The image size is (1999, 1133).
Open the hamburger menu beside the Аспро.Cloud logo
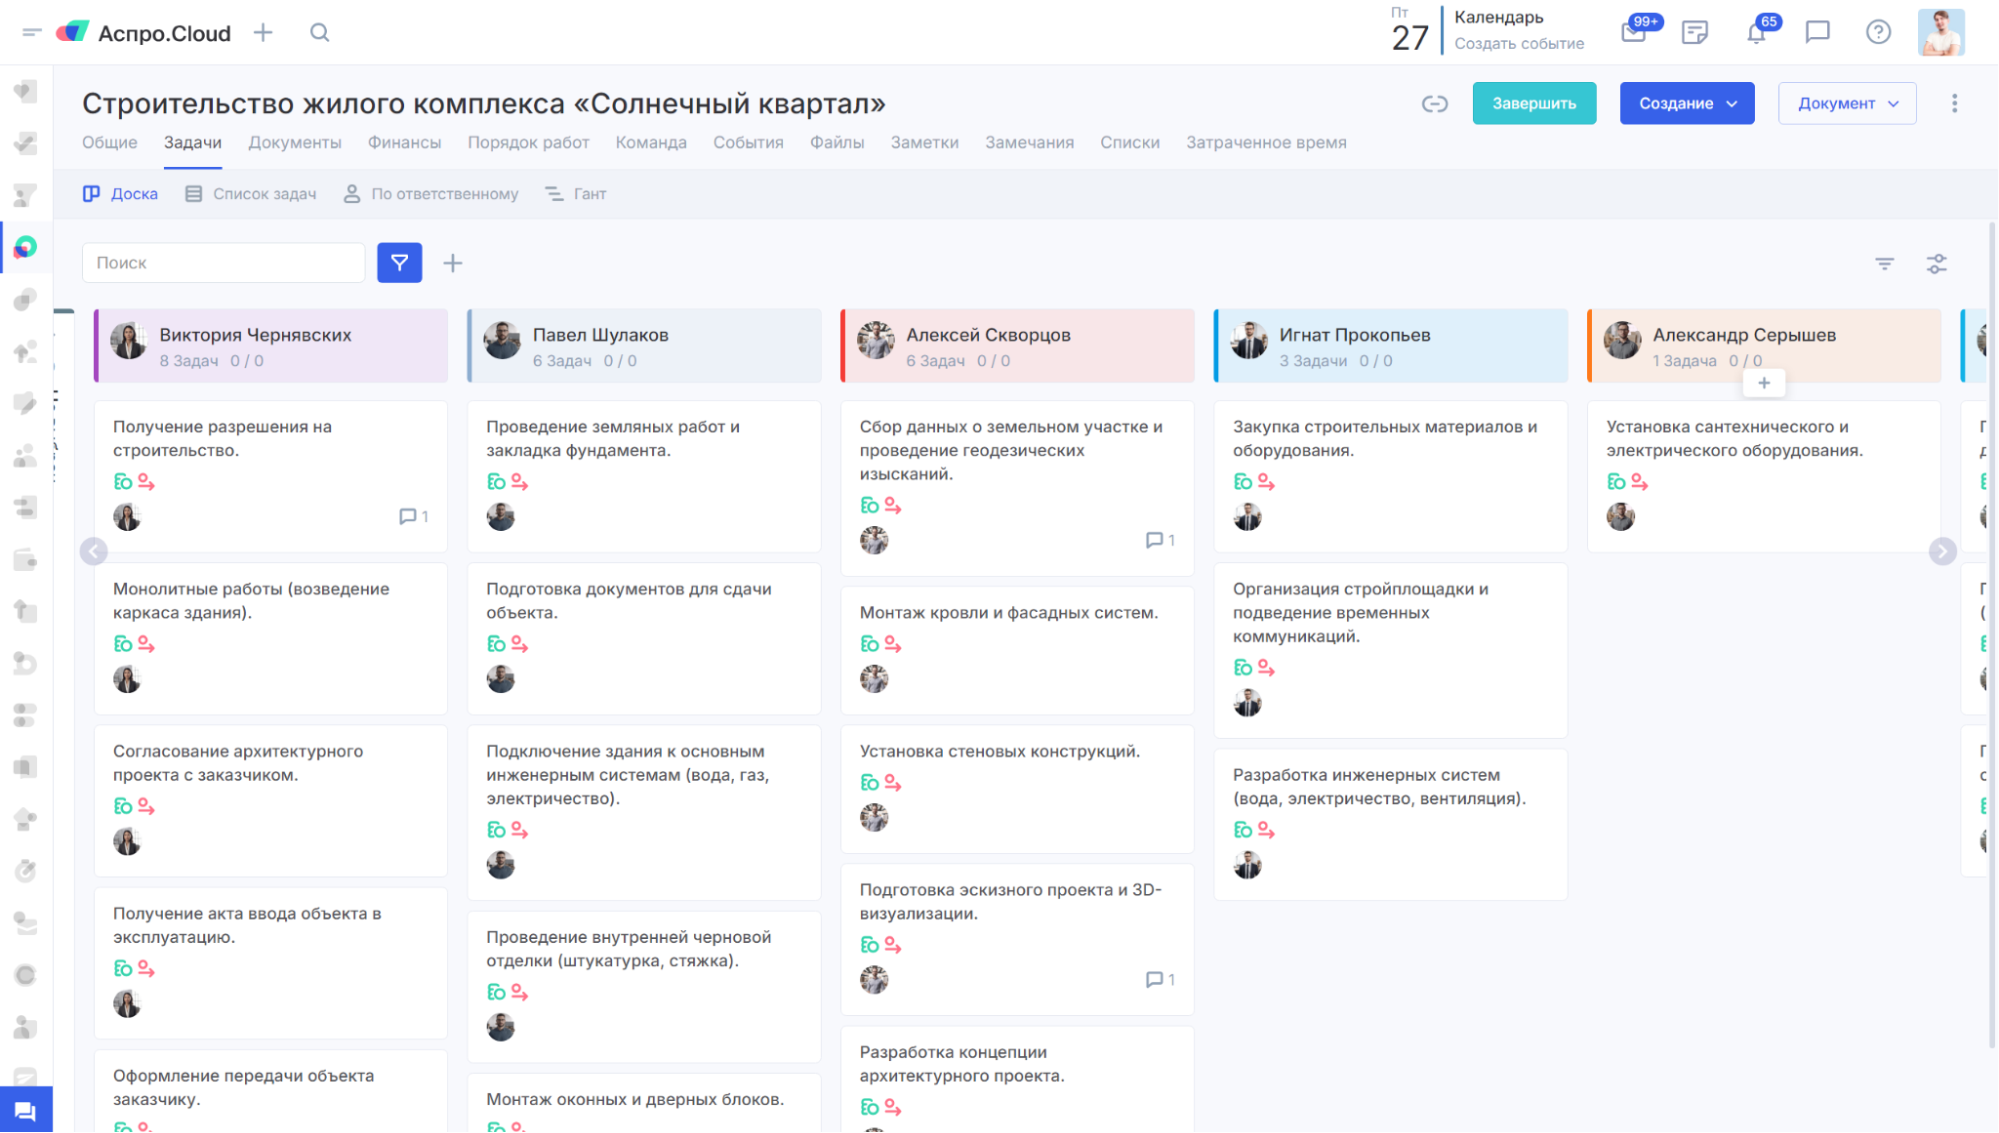tap(32, 33)
